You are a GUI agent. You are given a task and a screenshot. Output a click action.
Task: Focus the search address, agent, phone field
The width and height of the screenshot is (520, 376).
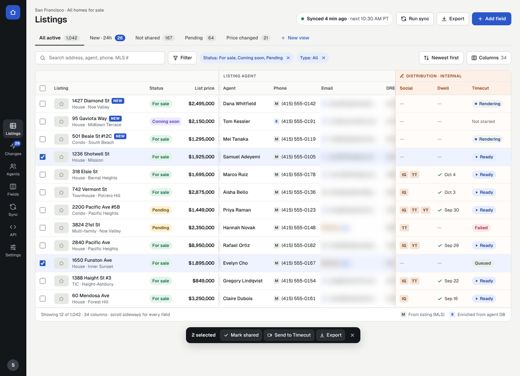click(100, 58)
